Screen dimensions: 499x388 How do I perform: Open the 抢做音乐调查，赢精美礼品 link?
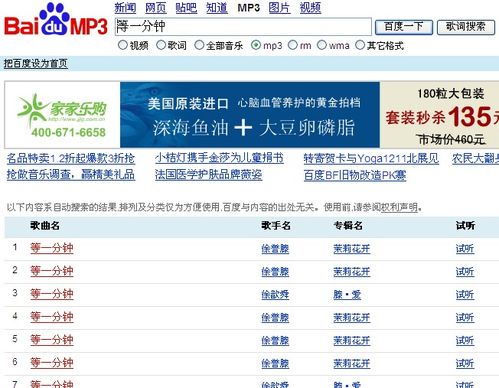pyautogui.click(x=71, y=175)
